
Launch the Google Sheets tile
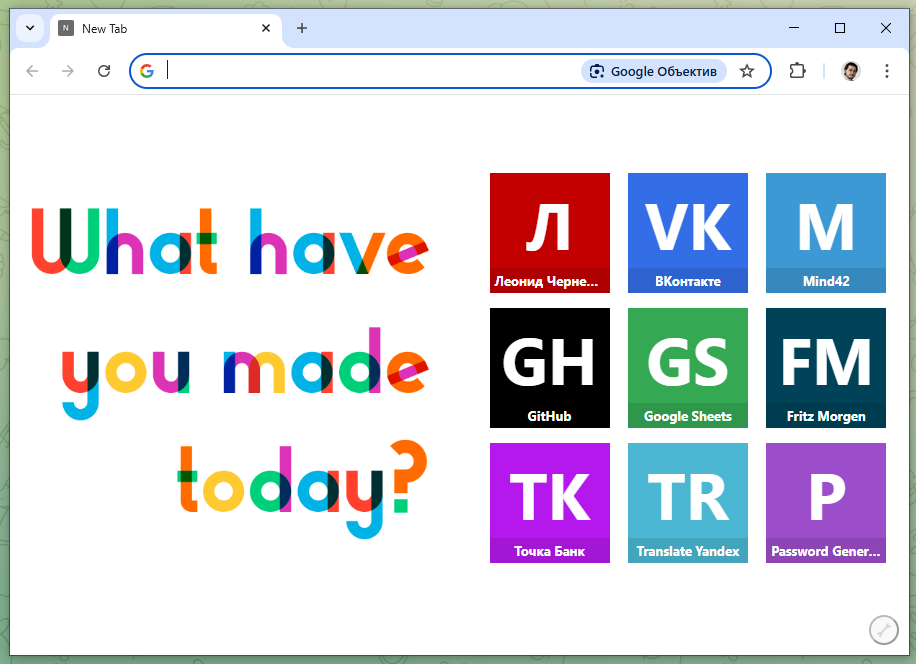pyautogui.click(x=688, y=367)
